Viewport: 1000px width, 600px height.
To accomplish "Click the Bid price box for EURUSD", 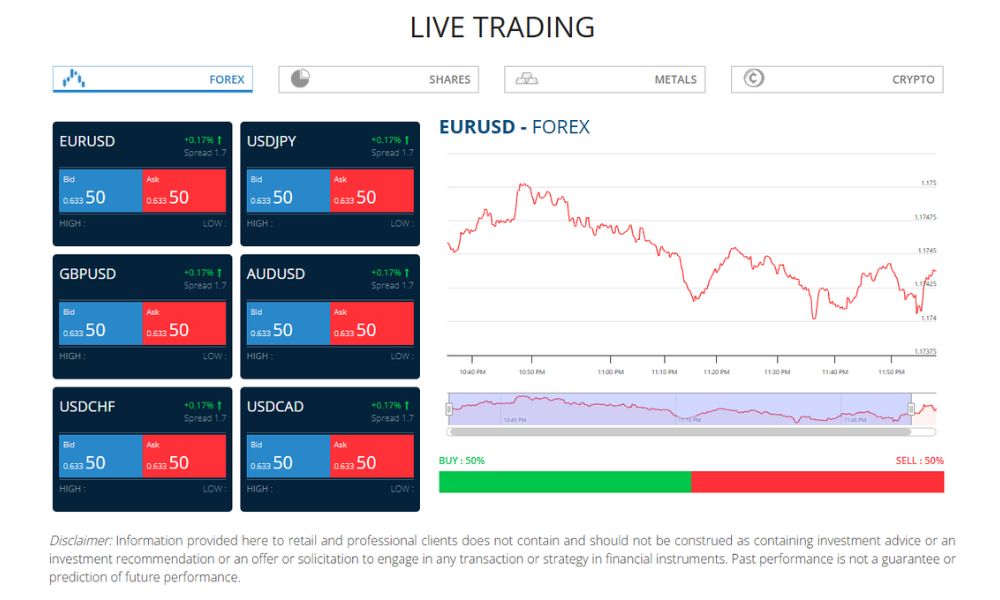I will [99, 190].
